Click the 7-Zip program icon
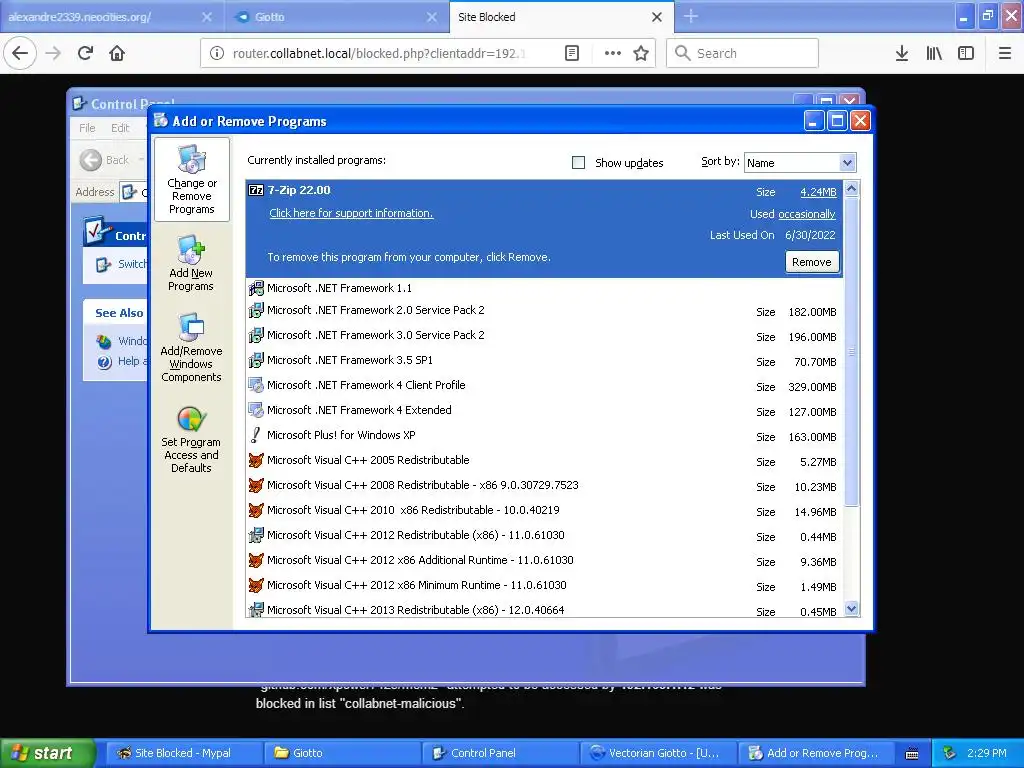The width and height of the screenshot is (1024, 768). (256, 190)
